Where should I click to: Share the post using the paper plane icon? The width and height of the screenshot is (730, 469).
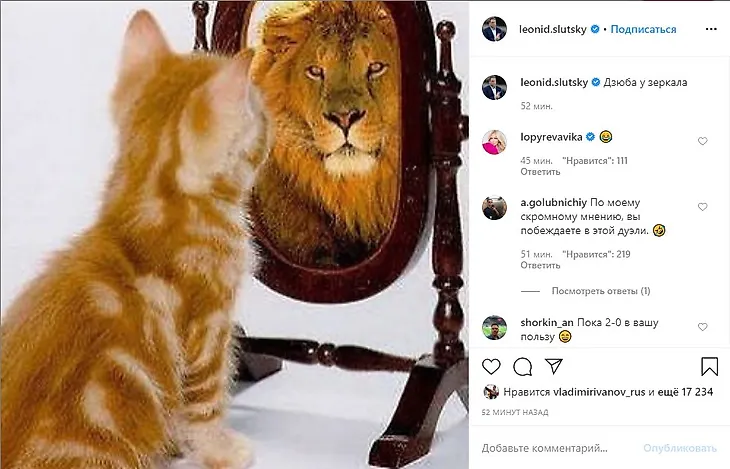(552, 366)
